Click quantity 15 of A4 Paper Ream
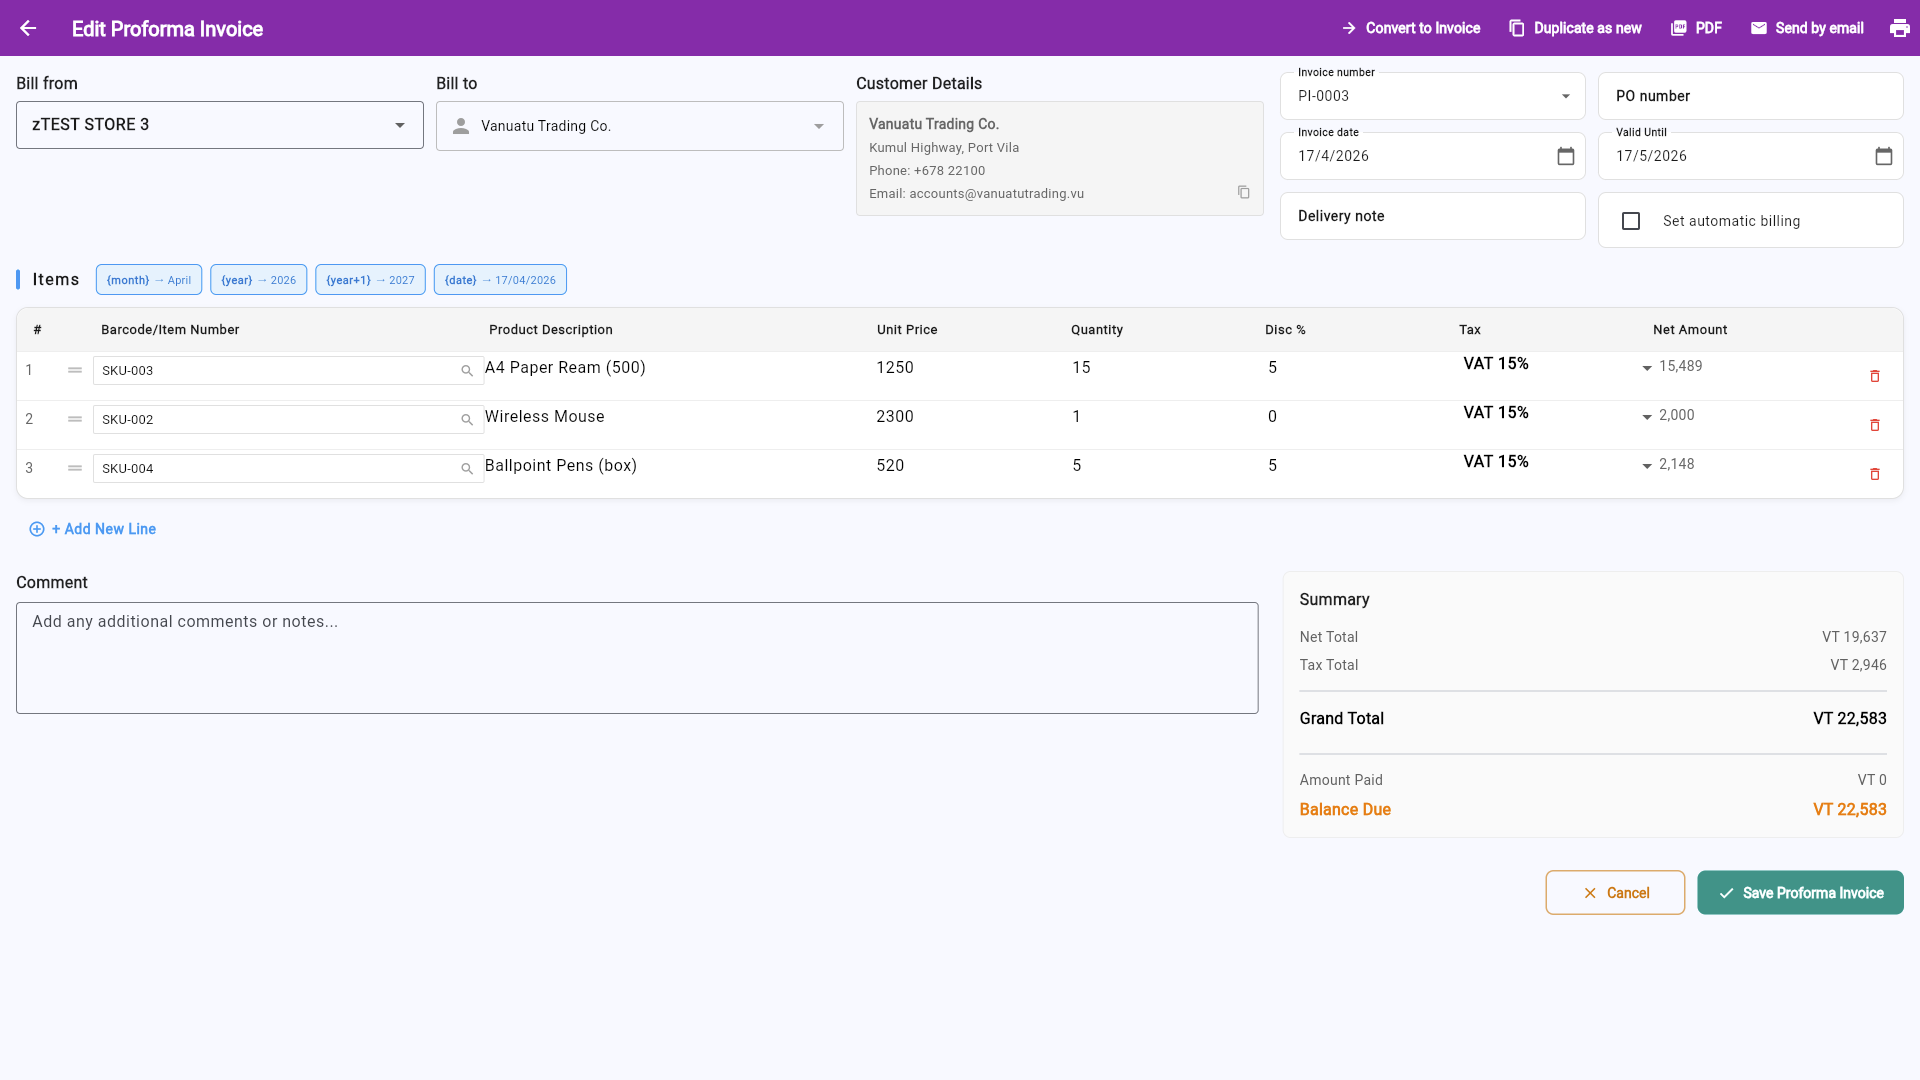1920x1080 pixels. pos(1081,368)
